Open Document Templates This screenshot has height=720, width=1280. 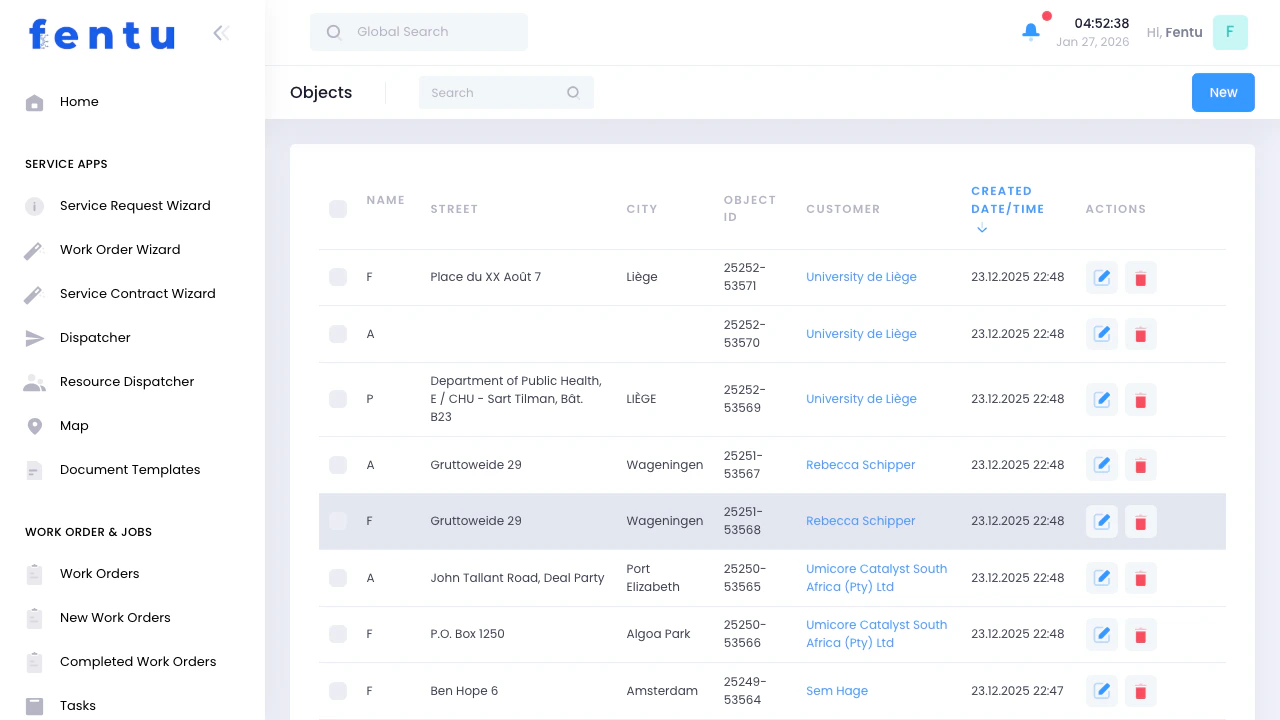tap(130, 469)
